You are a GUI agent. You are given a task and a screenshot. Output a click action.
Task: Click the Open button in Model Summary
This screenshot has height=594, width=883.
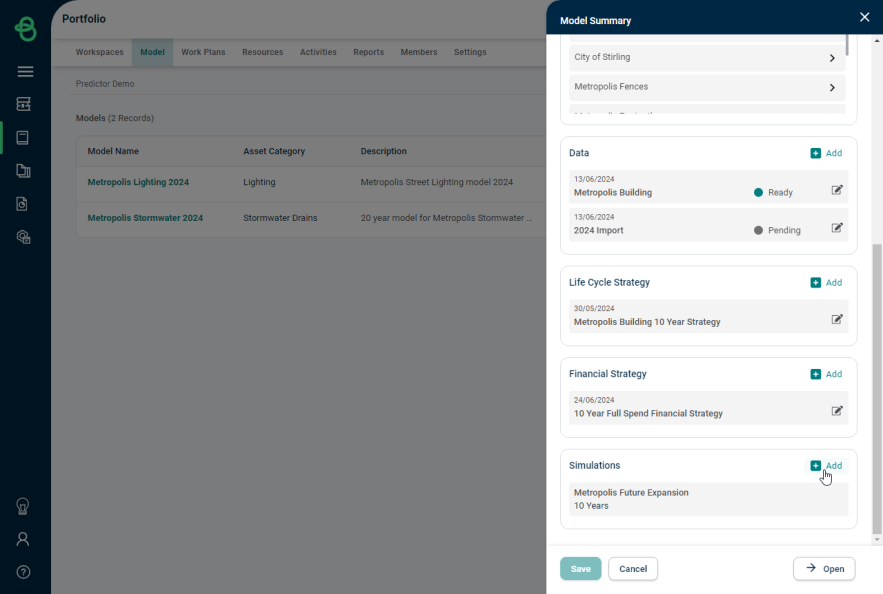pyautogui.click(x=824, y=569)
